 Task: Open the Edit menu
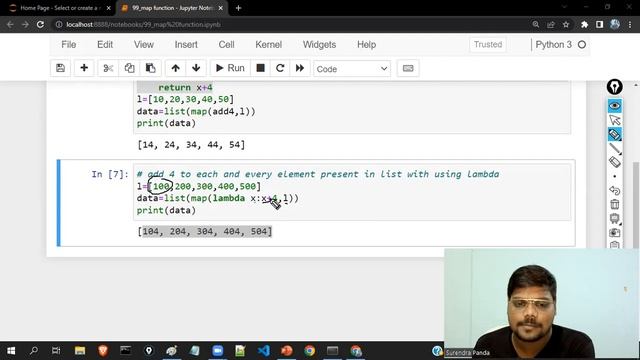point(105,44)
